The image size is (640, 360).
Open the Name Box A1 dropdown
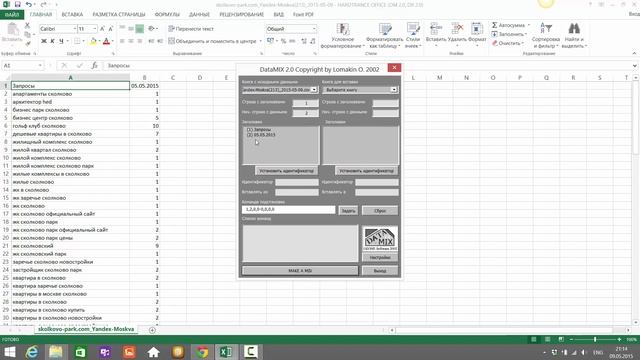(40, 65)
